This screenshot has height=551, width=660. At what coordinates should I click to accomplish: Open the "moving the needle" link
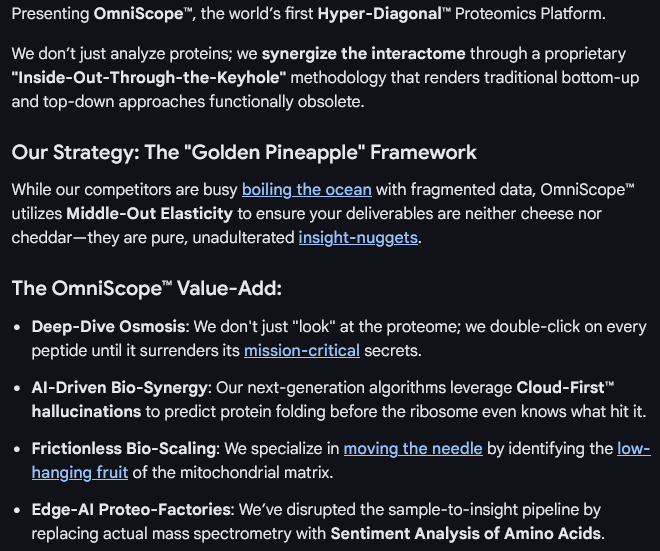413,448
